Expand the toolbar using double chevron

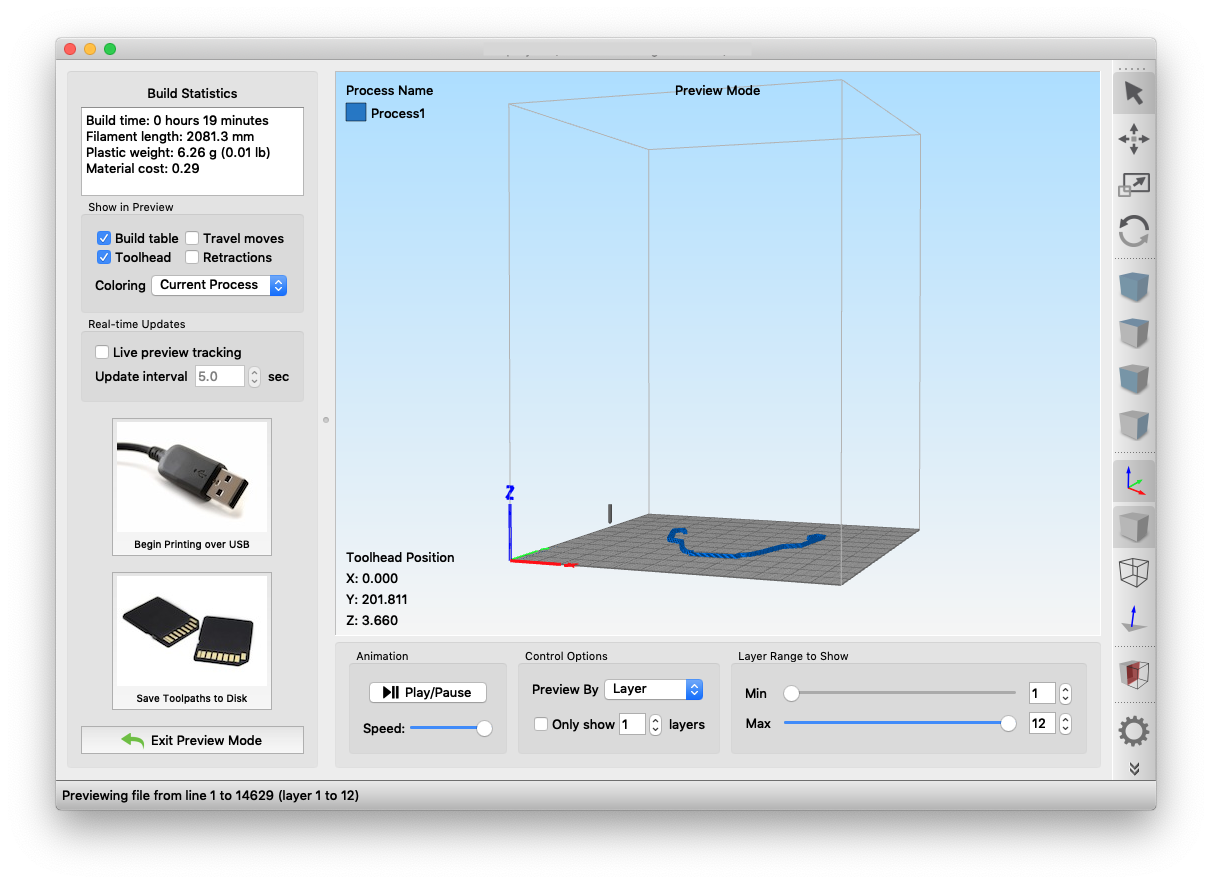point(1133,769)
